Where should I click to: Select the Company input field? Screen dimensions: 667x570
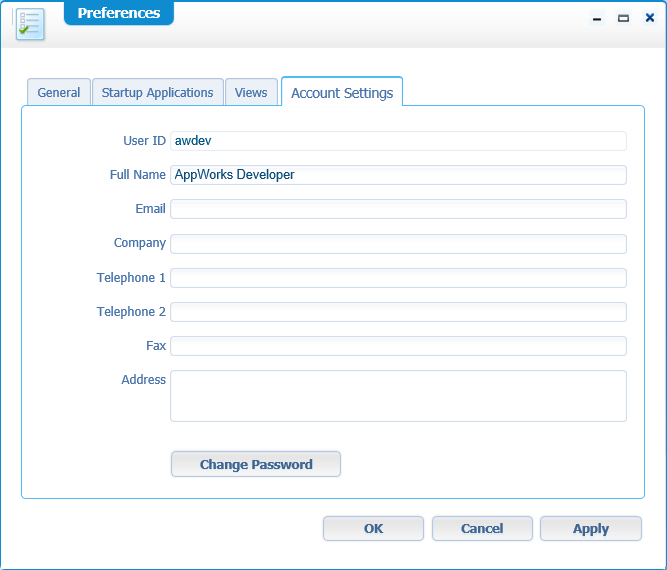[398, 244]
